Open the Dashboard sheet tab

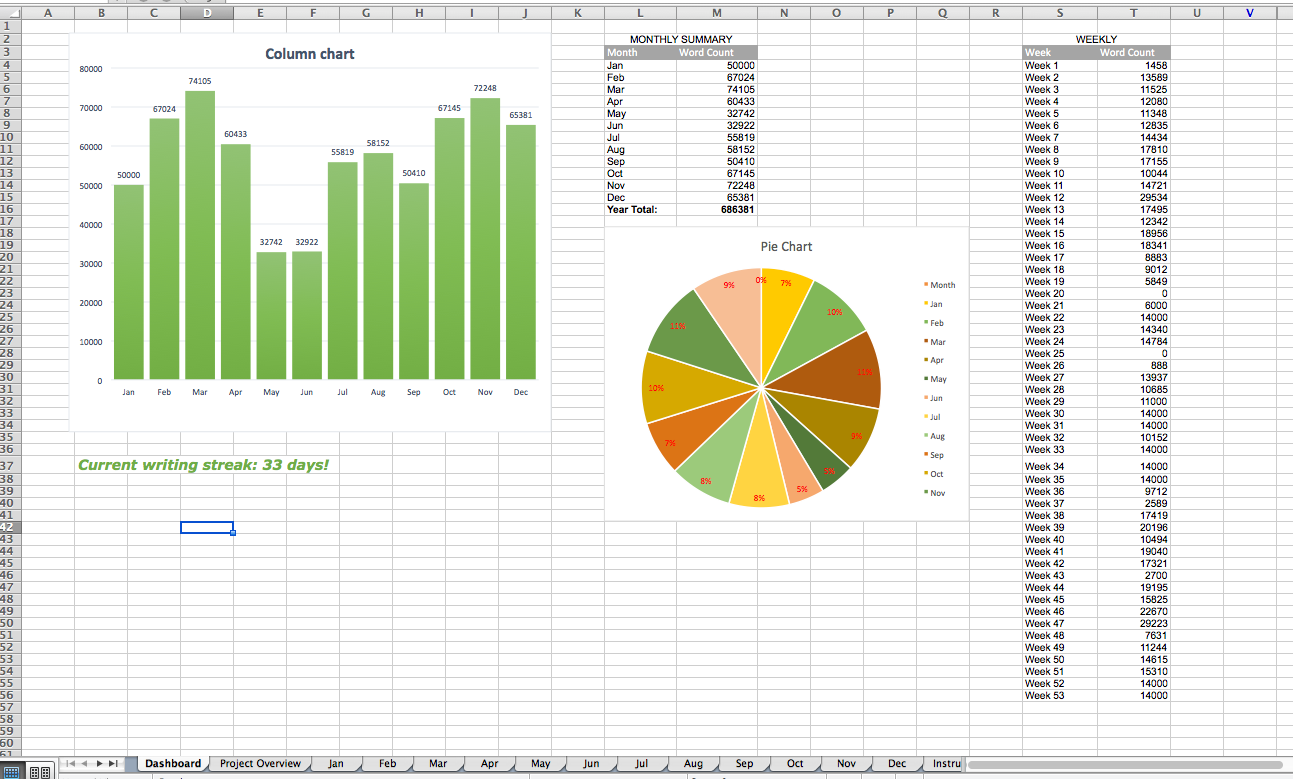pyautogui.click(x=173, y=764)
